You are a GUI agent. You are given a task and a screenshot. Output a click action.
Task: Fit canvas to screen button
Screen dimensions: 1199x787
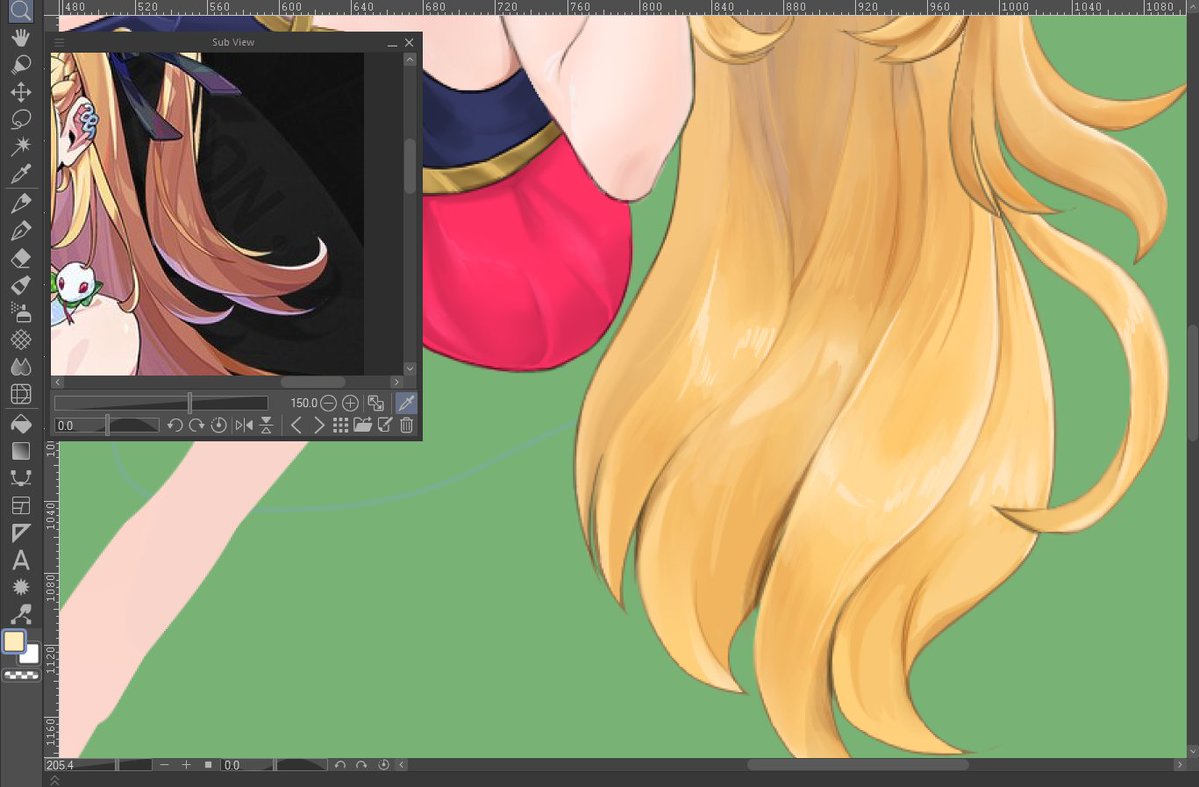(x=208, y=765)
